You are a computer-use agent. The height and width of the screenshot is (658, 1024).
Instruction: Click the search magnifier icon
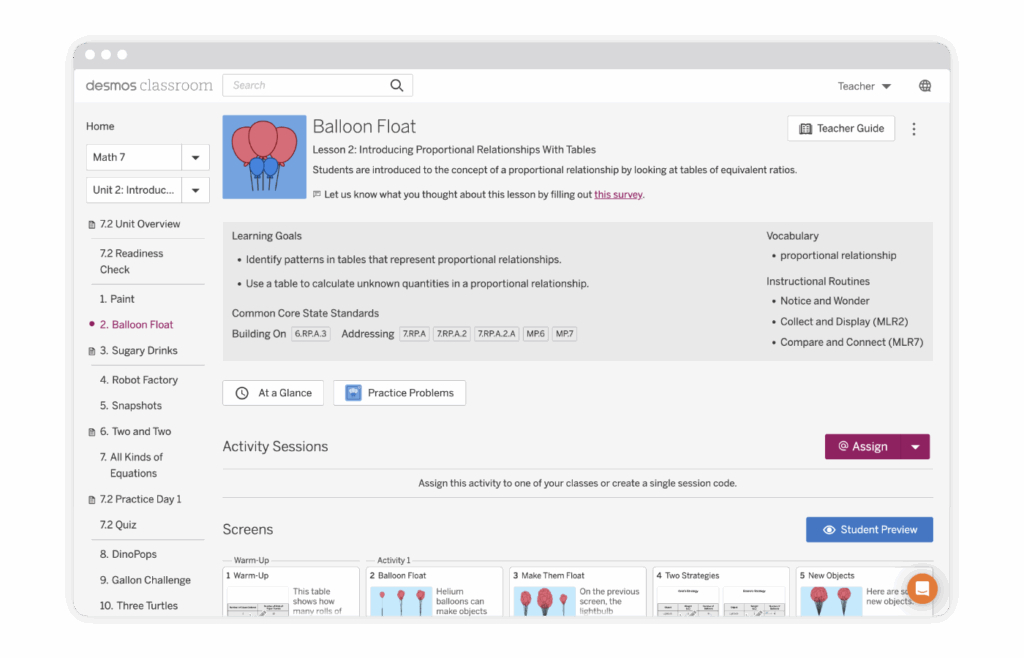[396, 85]
